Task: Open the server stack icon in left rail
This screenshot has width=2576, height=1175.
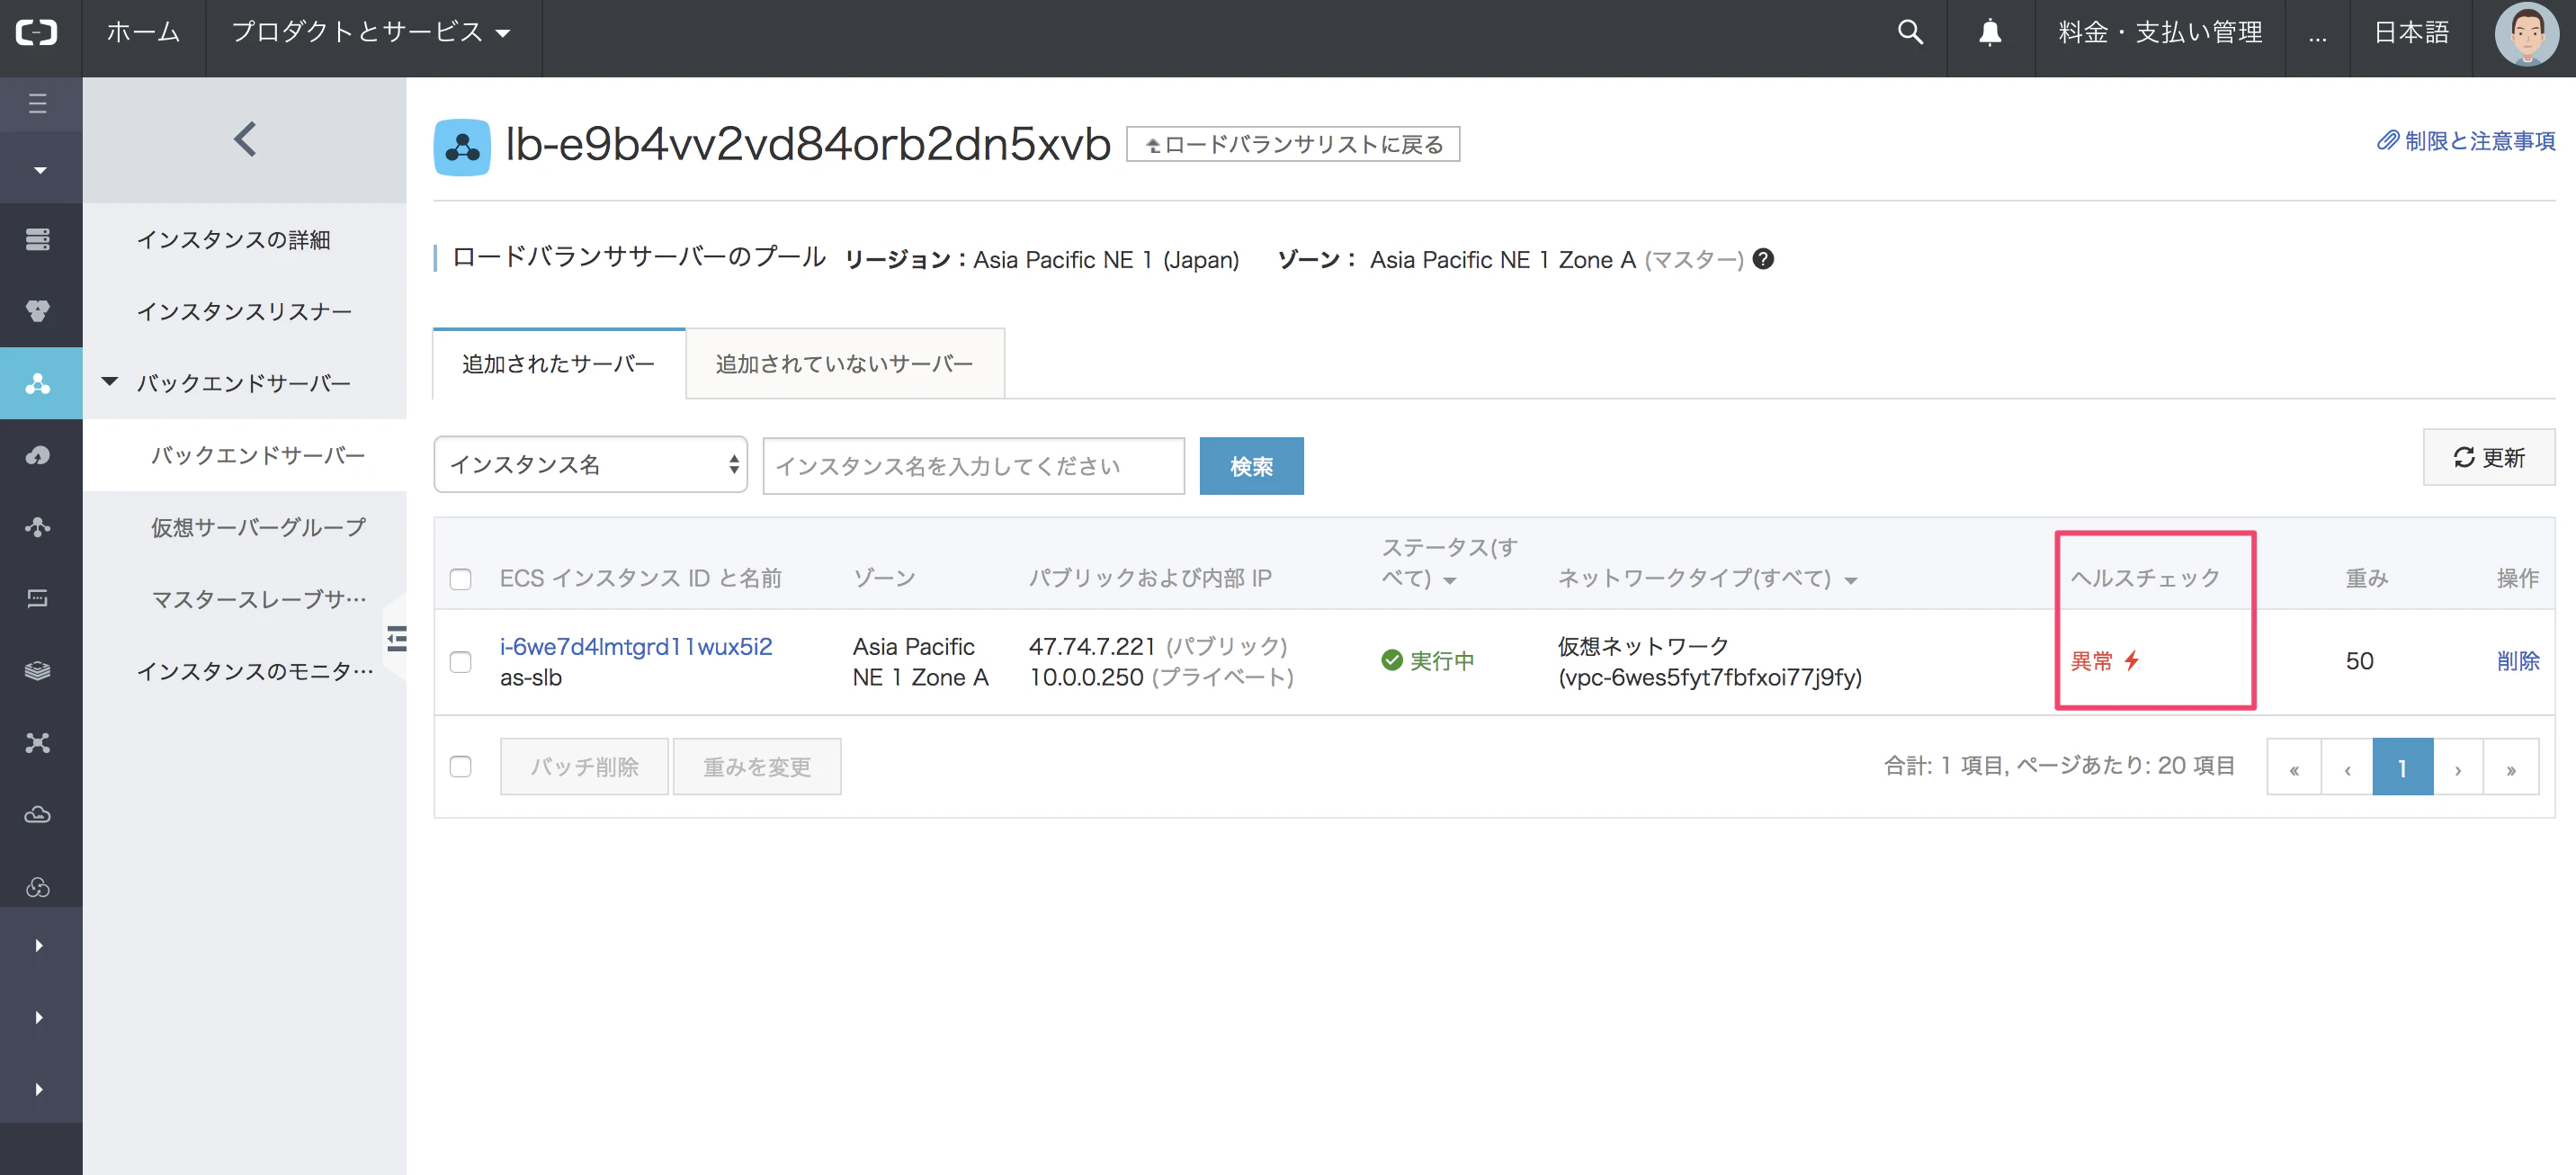Action: pyautogui.click(x=38, y=239)
